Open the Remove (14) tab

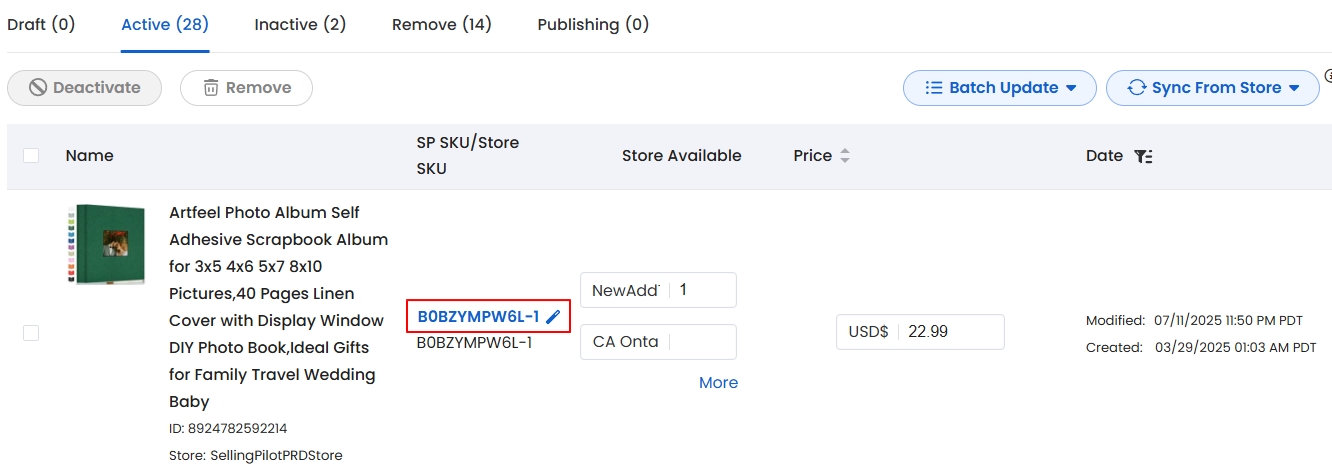pyautogui.click(x=442, y=24)
